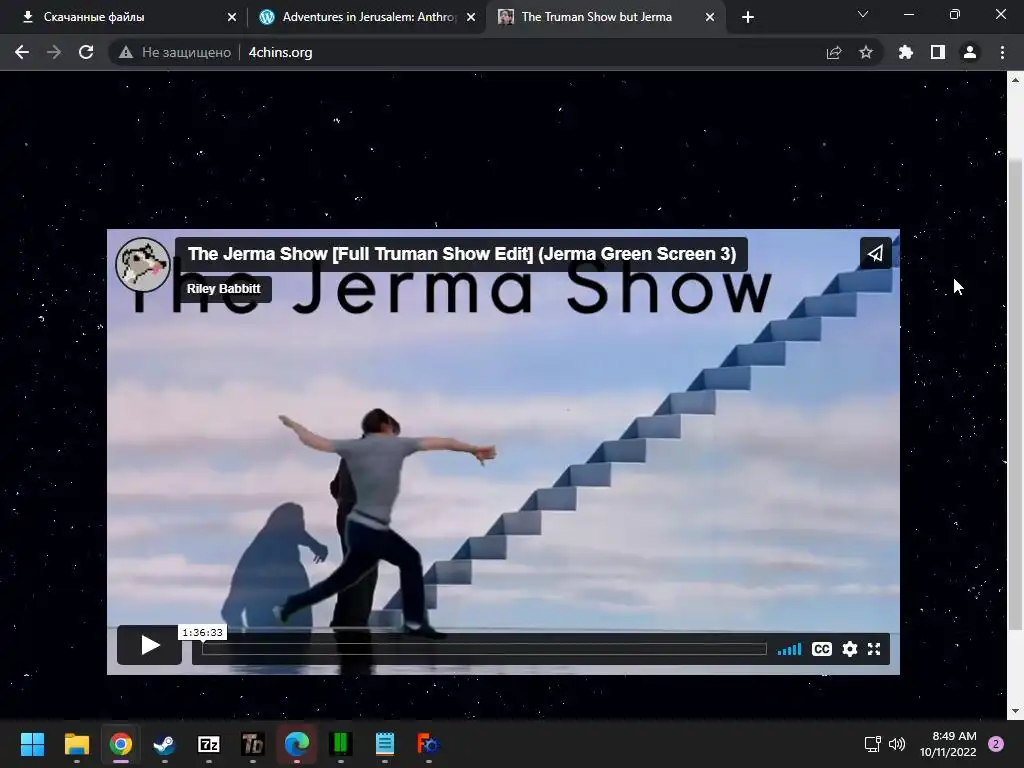The height and width of the screenshot is (768, 1024).
Task: Close the Скачанные файлы tab
Action: 232,17
